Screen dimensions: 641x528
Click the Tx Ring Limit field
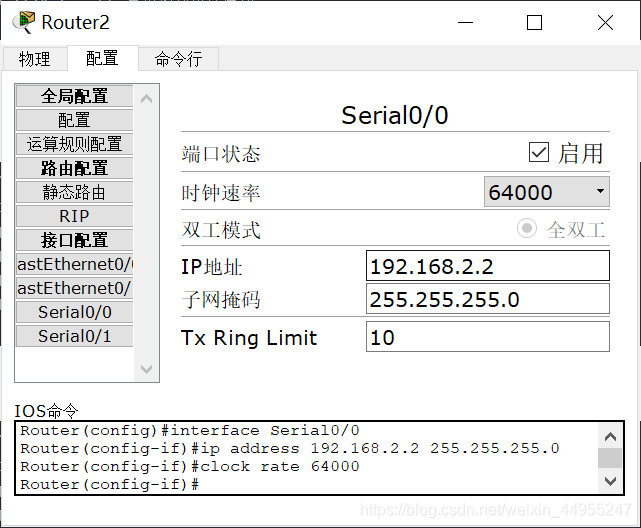click(x=487, y=337)
